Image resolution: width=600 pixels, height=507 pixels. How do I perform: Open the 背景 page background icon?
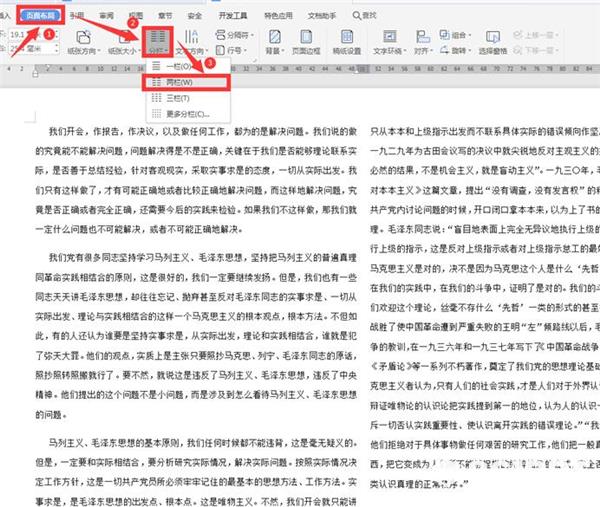pos(272,38)
